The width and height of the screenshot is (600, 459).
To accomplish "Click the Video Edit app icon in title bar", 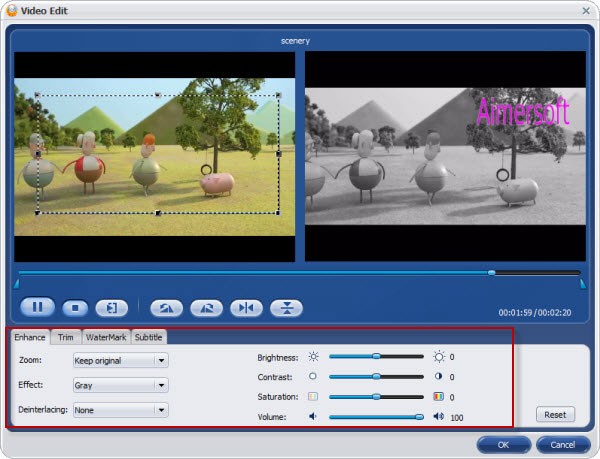I will [x=12, y=11].
